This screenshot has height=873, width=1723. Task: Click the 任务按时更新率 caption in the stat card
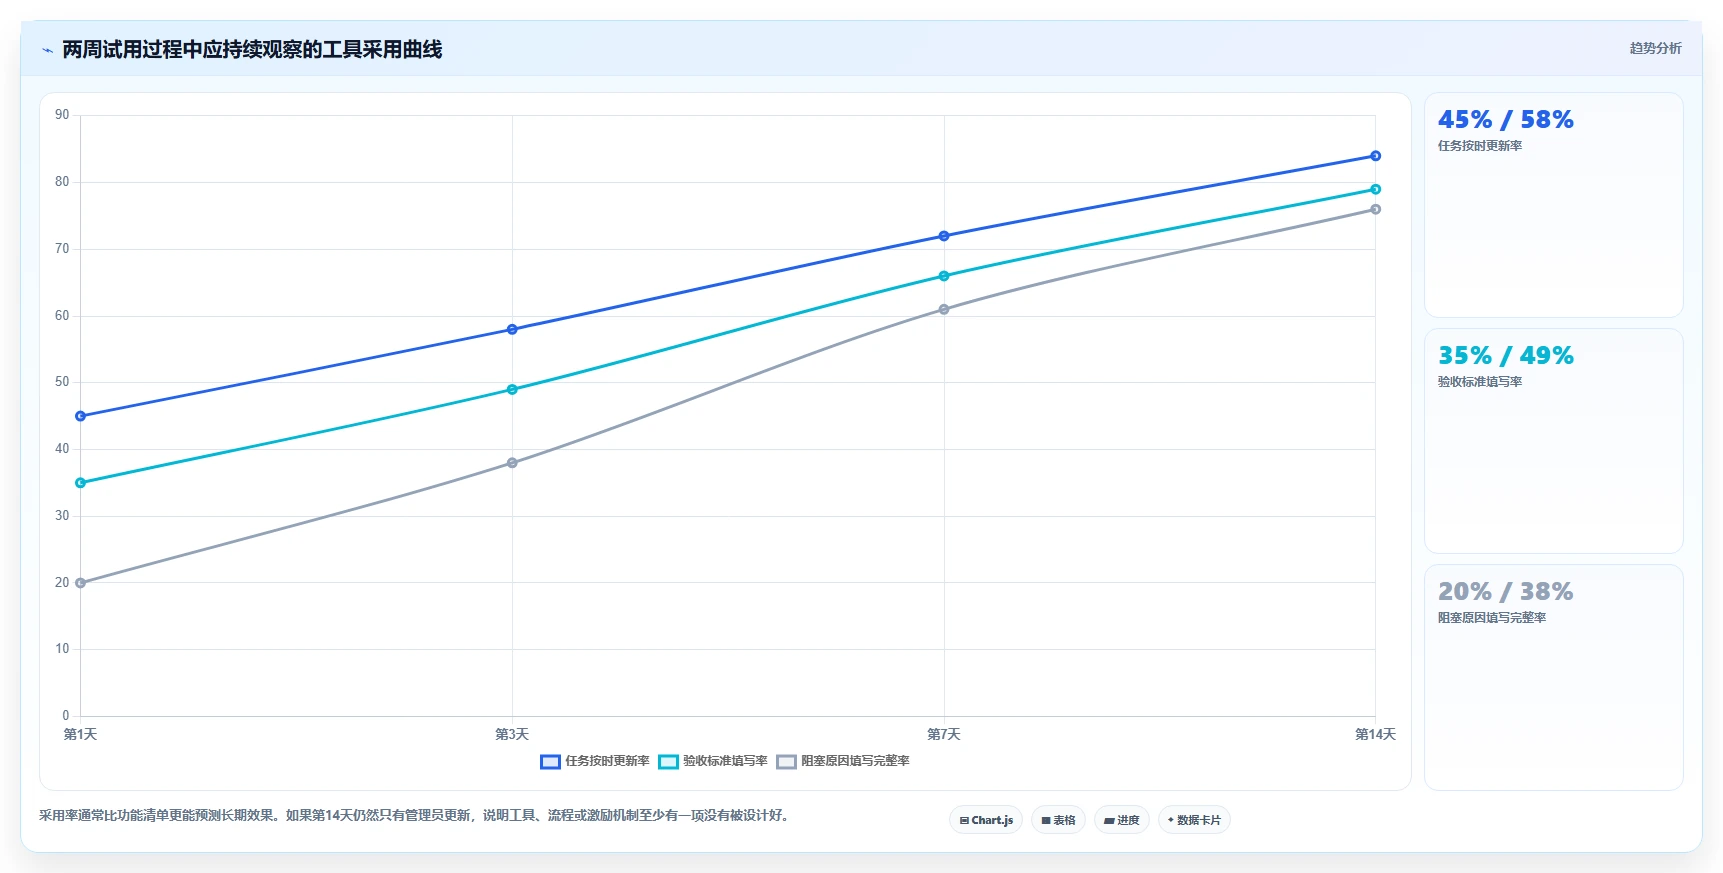(1480, 146)
